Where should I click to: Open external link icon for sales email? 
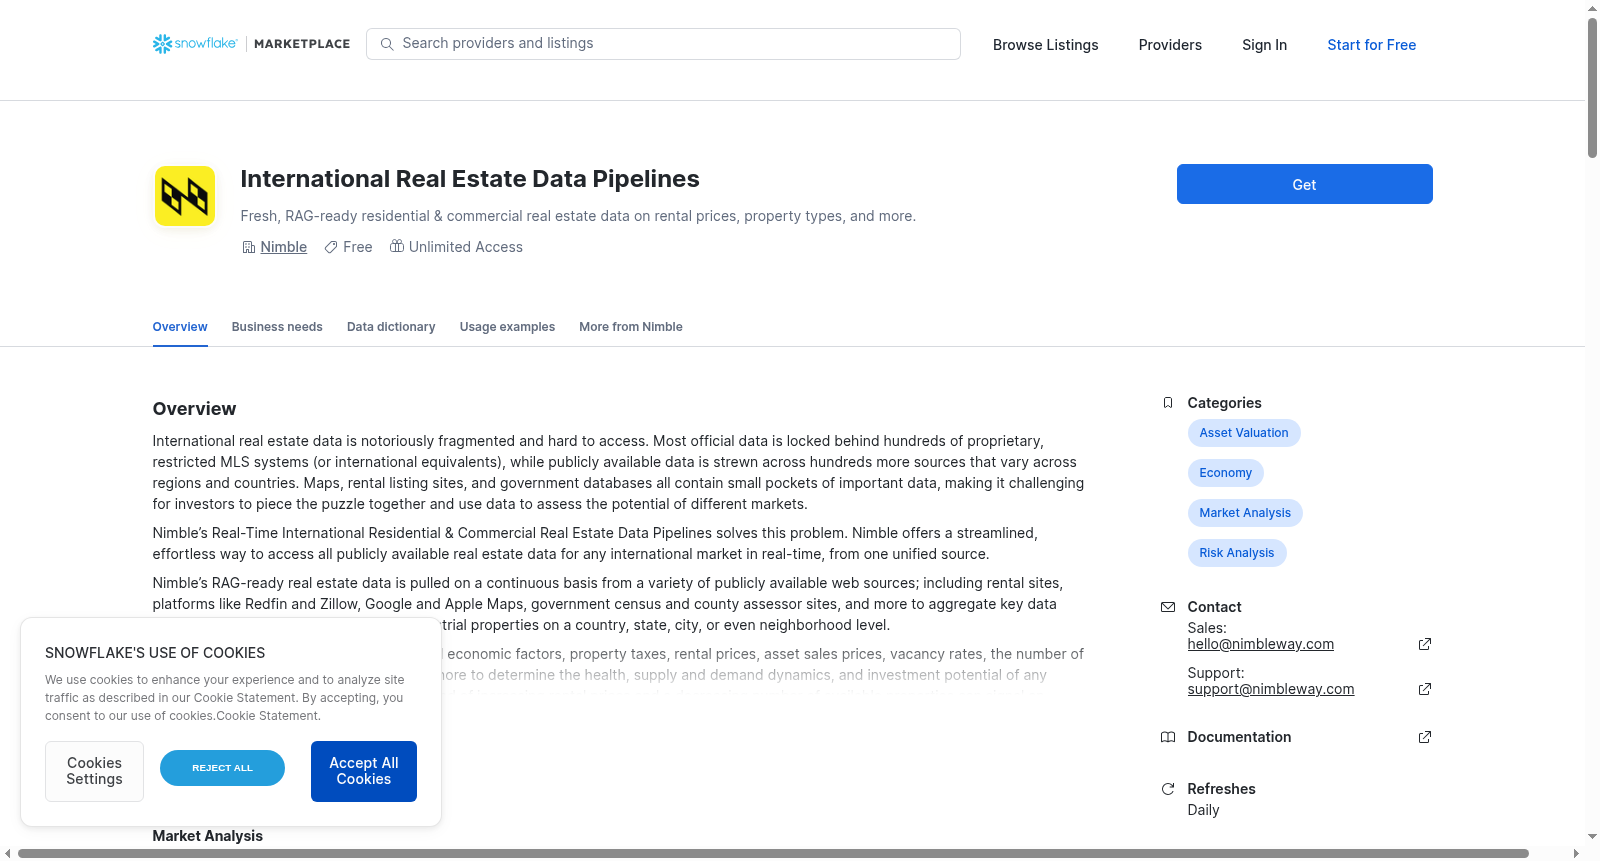tap(1425, 644)
